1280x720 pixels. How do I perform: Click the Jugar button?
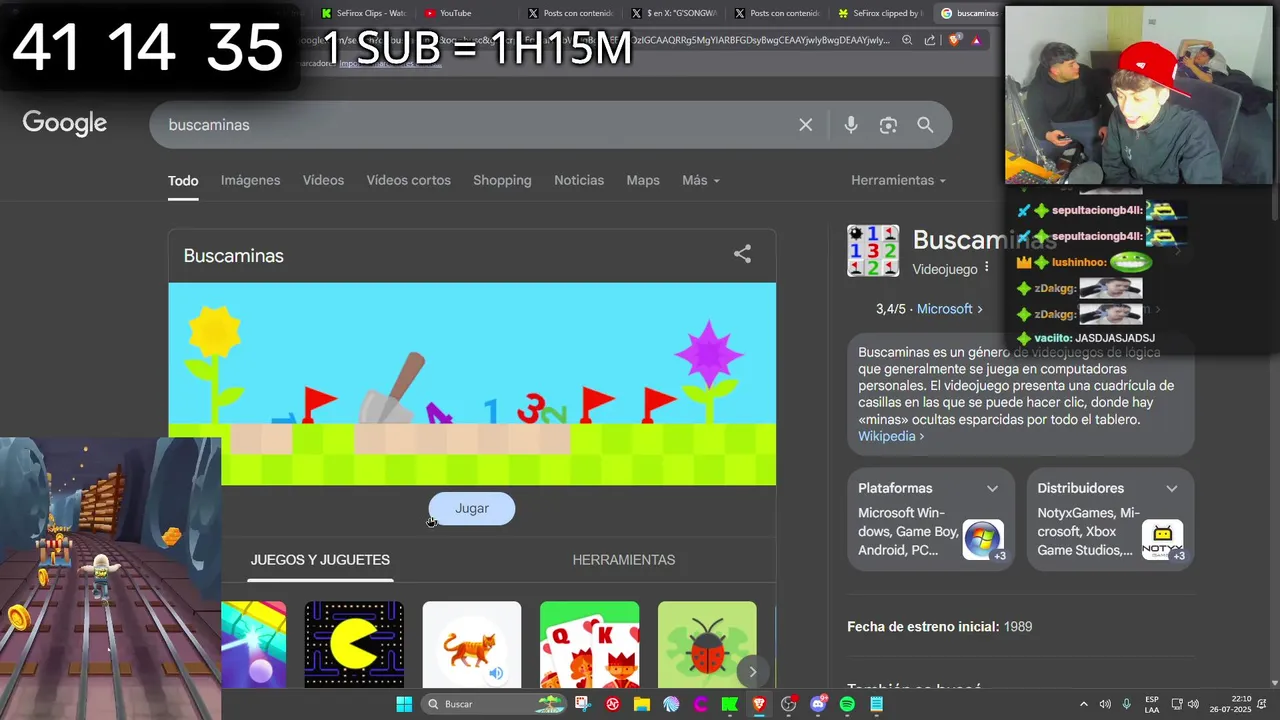(x=472, y=508)
